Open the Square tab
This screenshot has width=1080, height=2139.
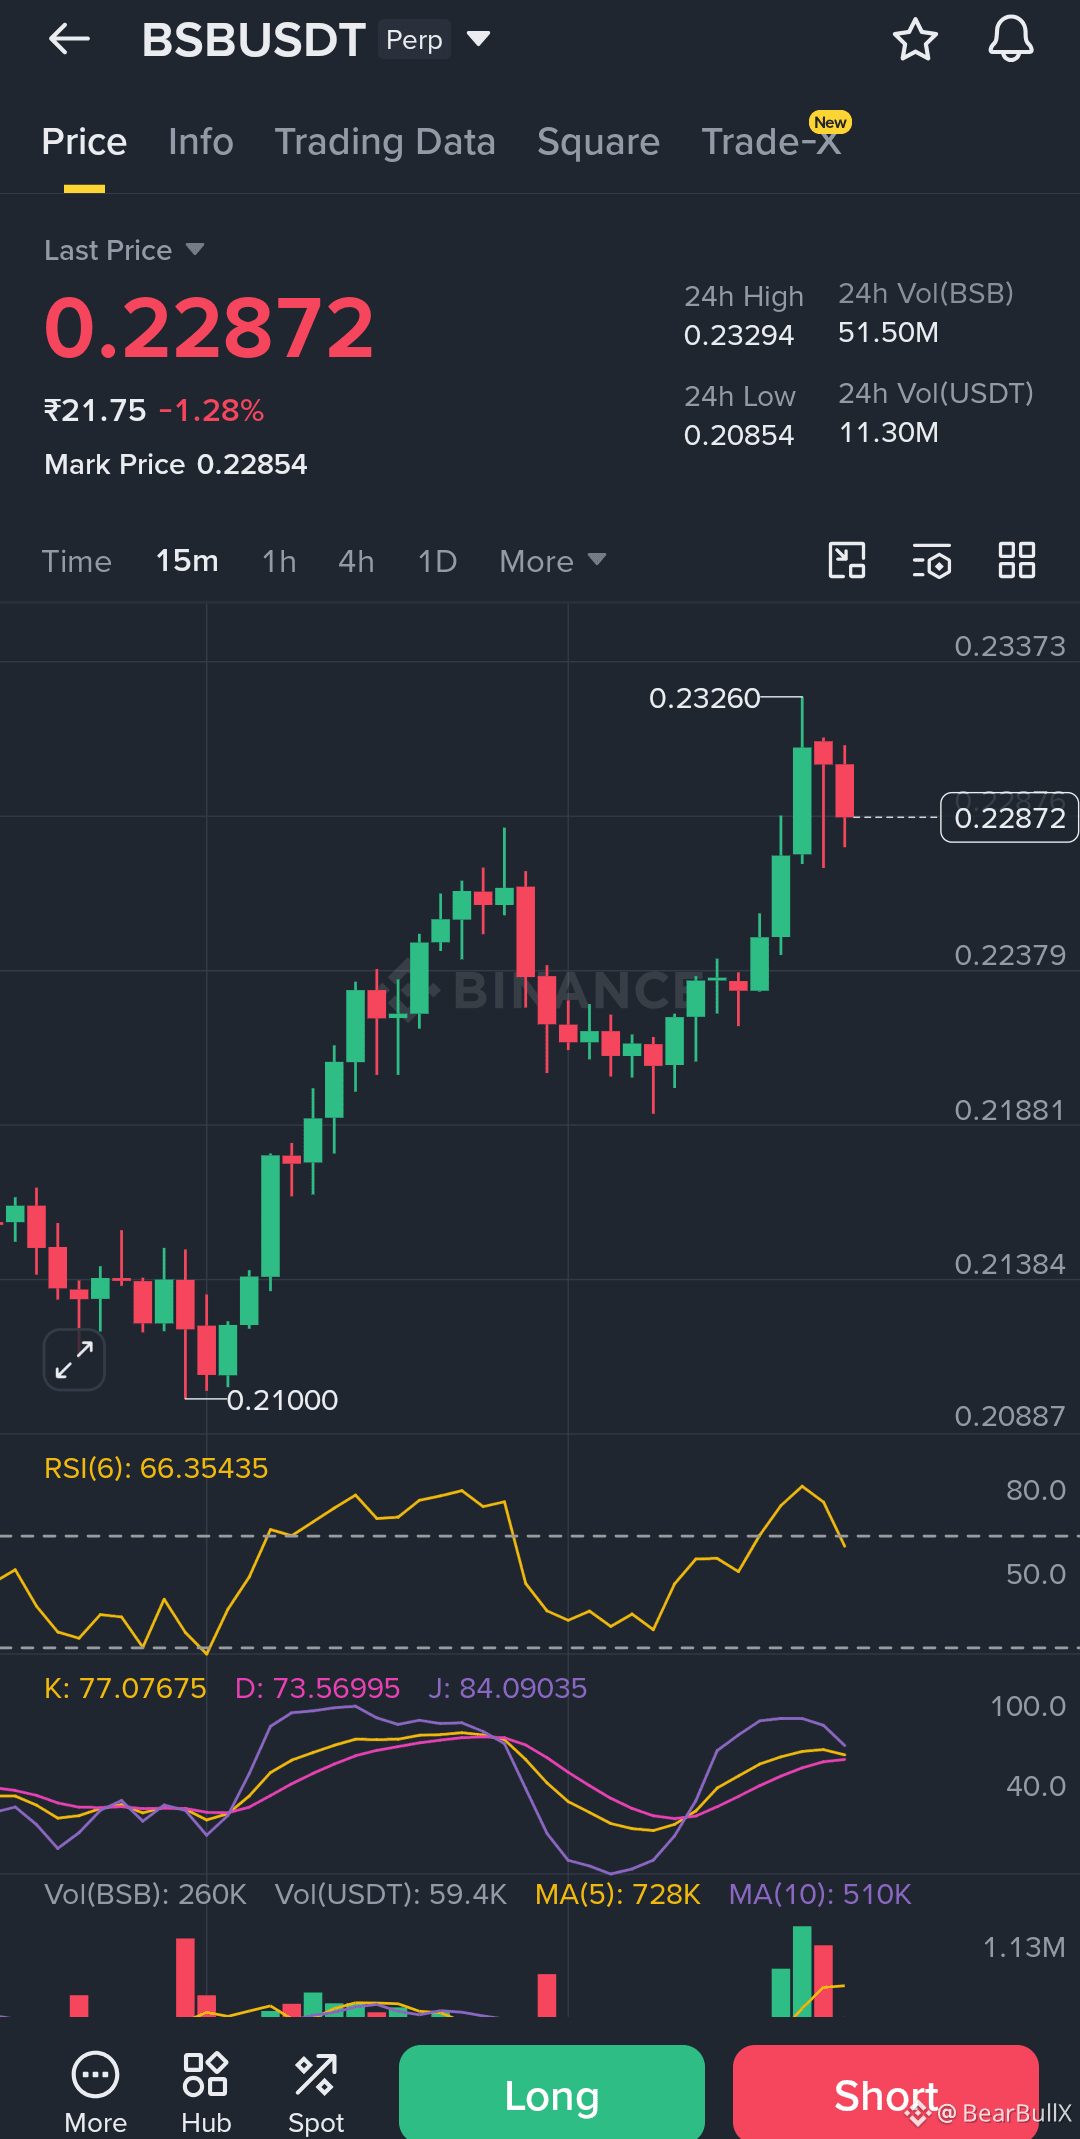(x=598, y=142)
